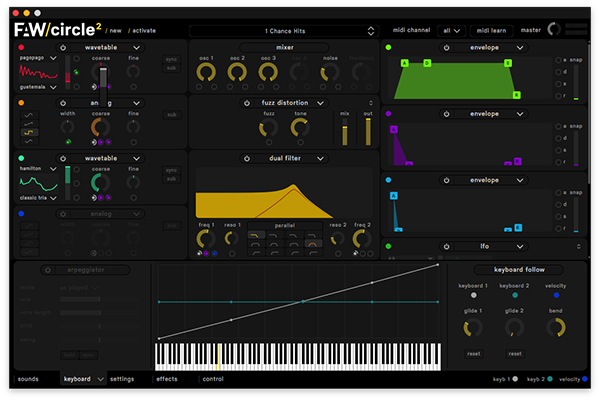
Task: Click the red oscillator color dot
Action: point(22,47)
